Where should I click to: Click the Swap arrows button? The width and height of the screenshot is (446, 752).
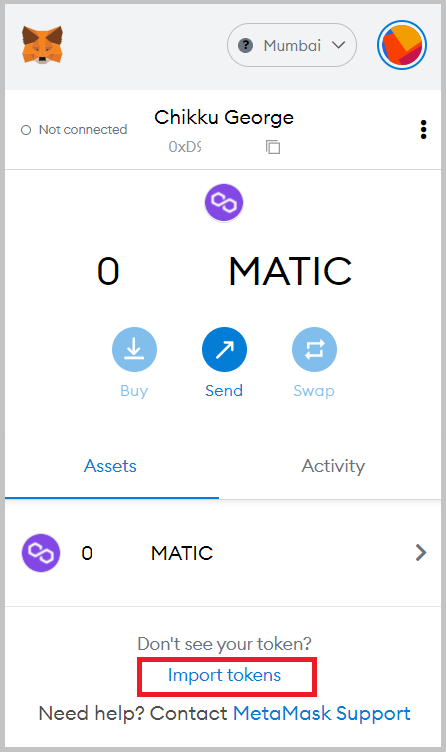coord(314,349)
